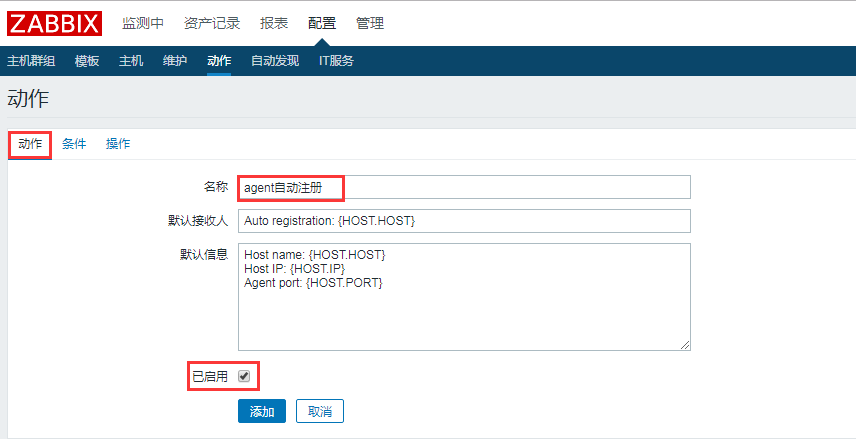
Task: Go to IT服务 submenu
Action: click(336, 61)
